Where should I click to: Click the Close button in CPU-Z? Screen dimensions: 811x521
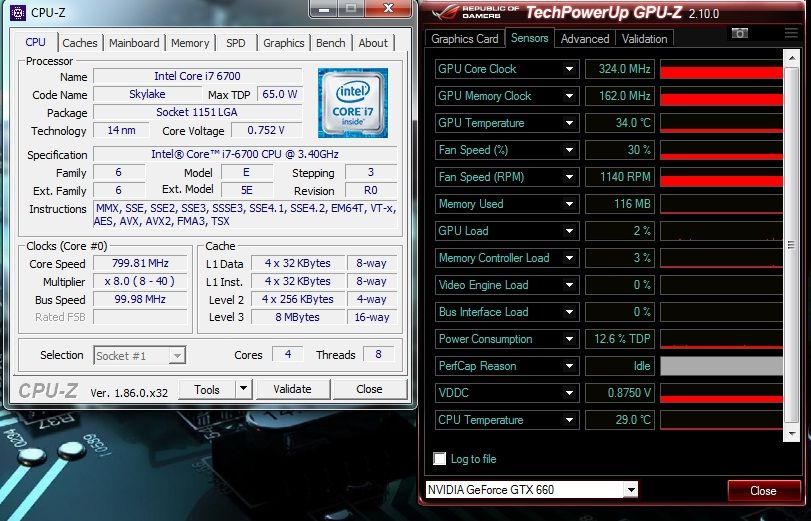(369, 389)
